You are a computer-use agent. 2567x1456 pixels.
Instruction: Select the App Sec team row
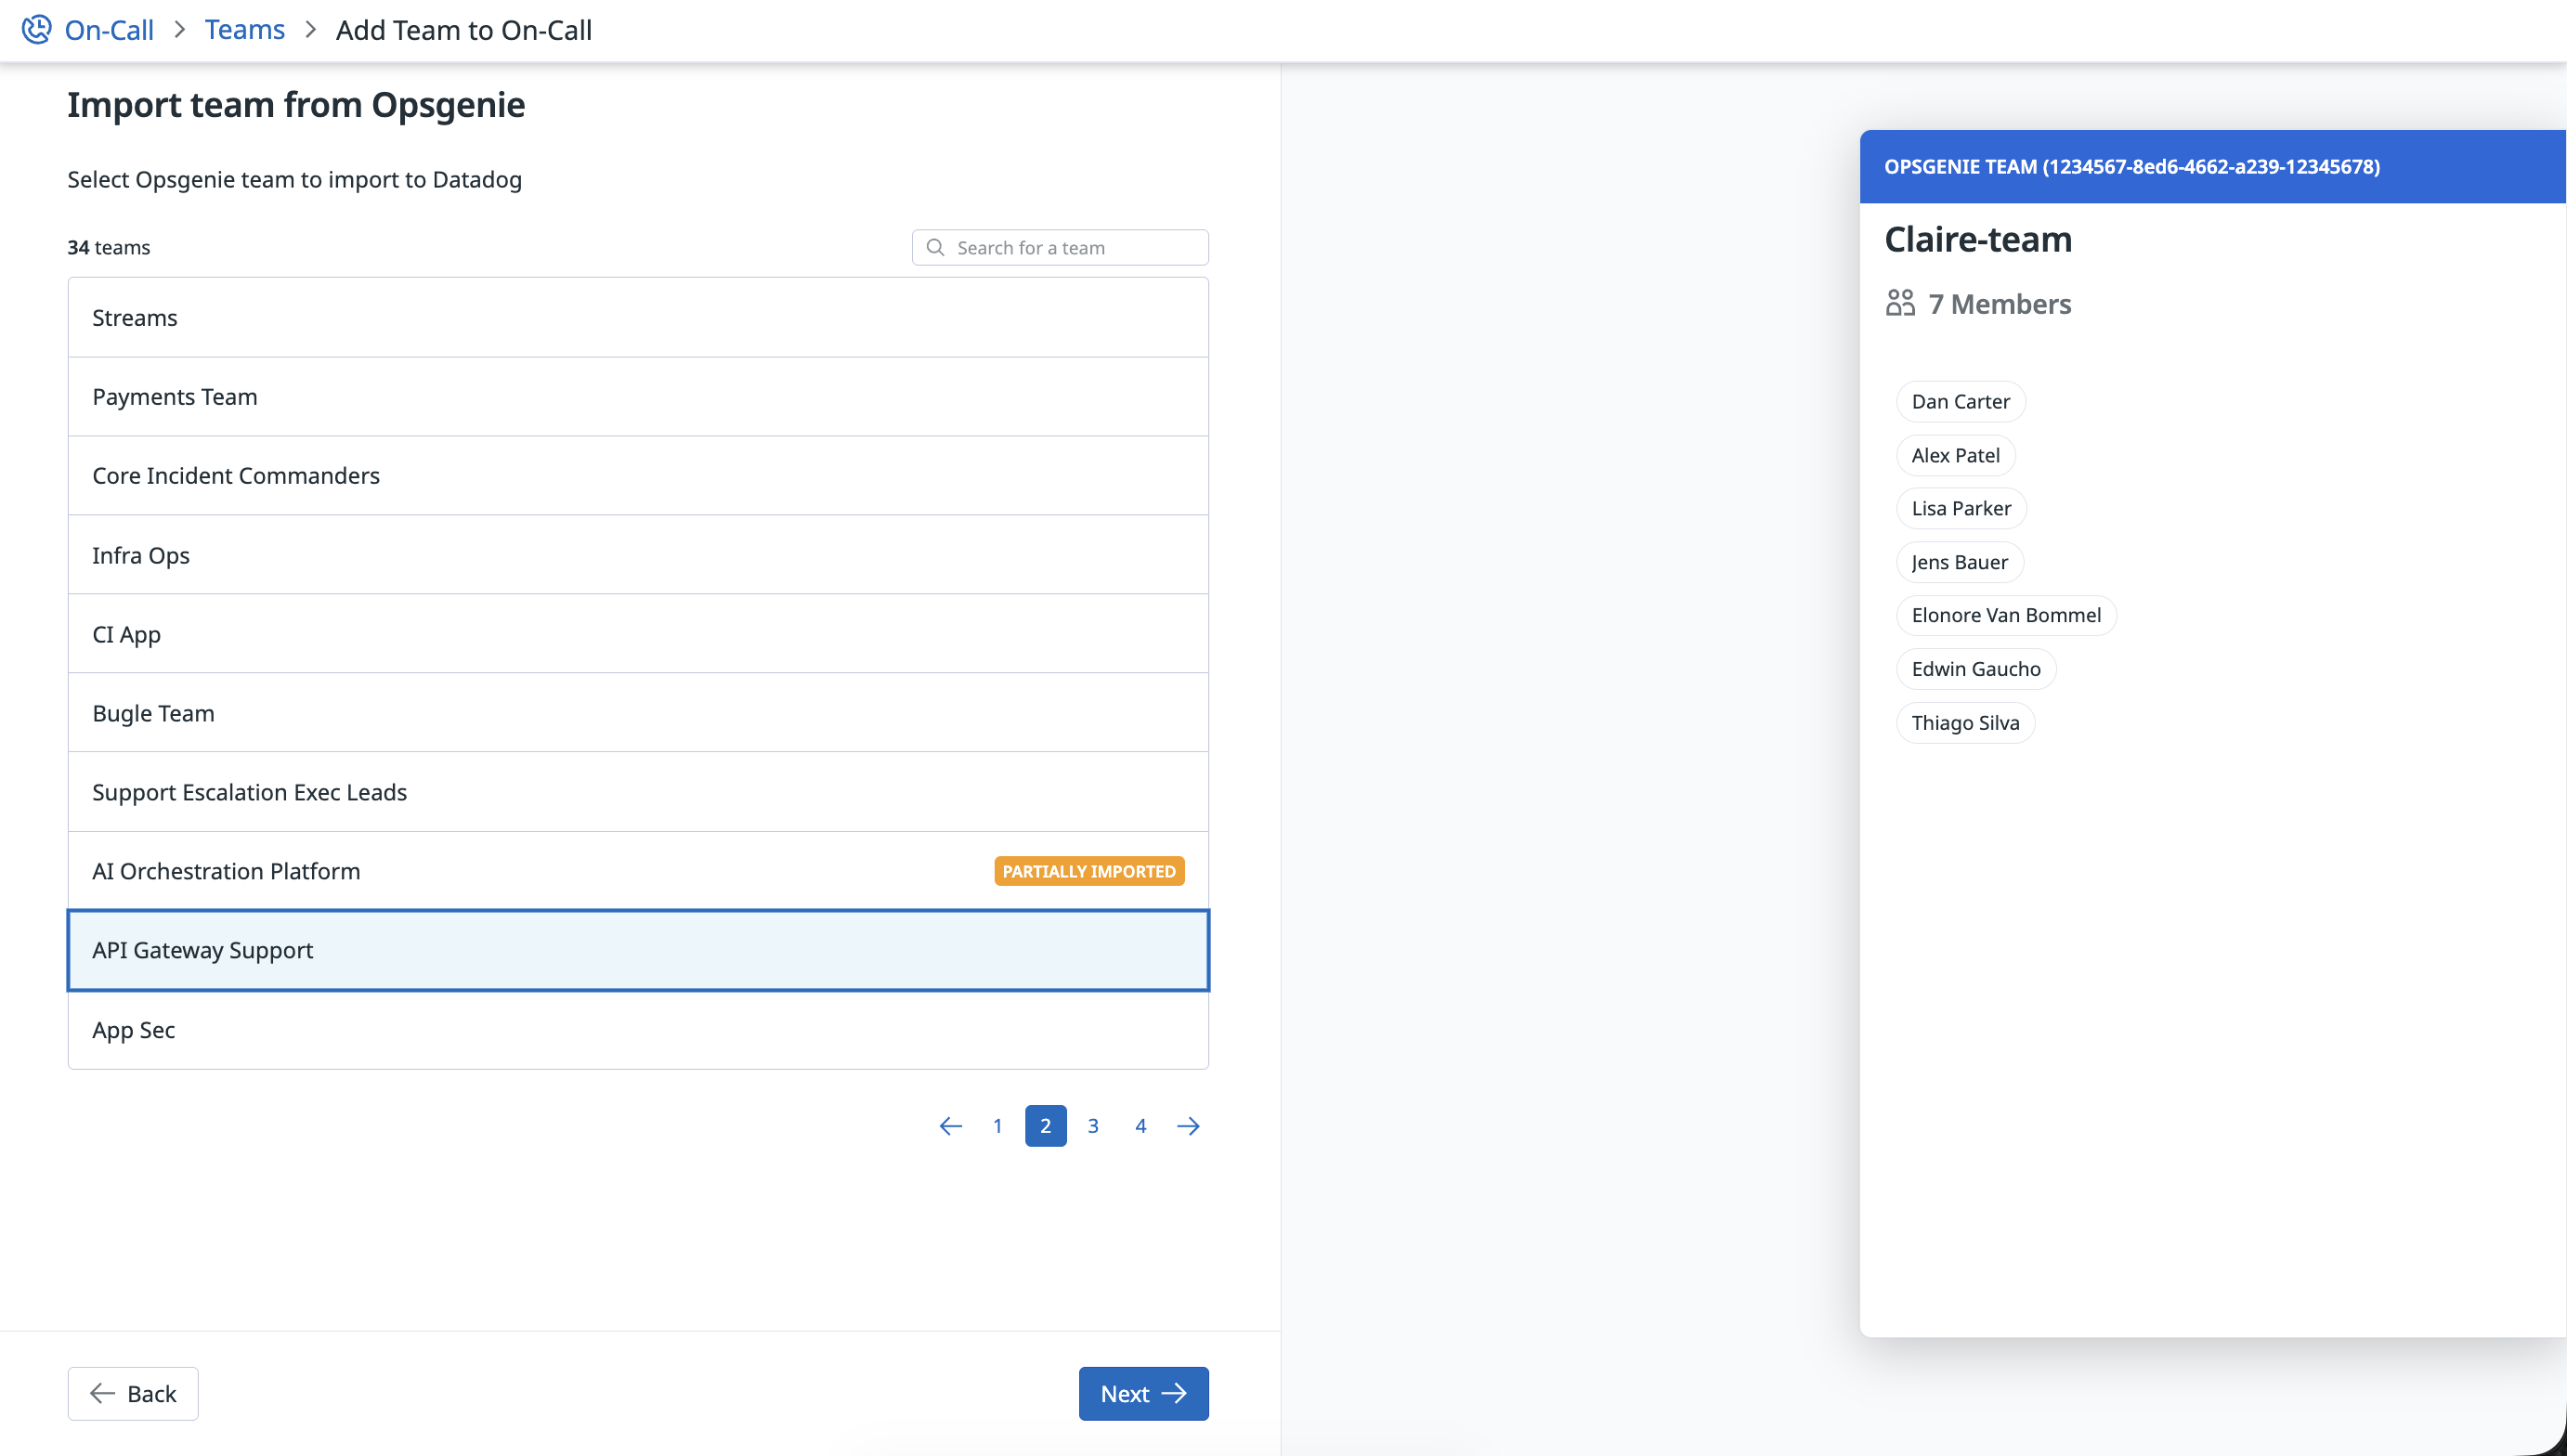click(638, 1029)
